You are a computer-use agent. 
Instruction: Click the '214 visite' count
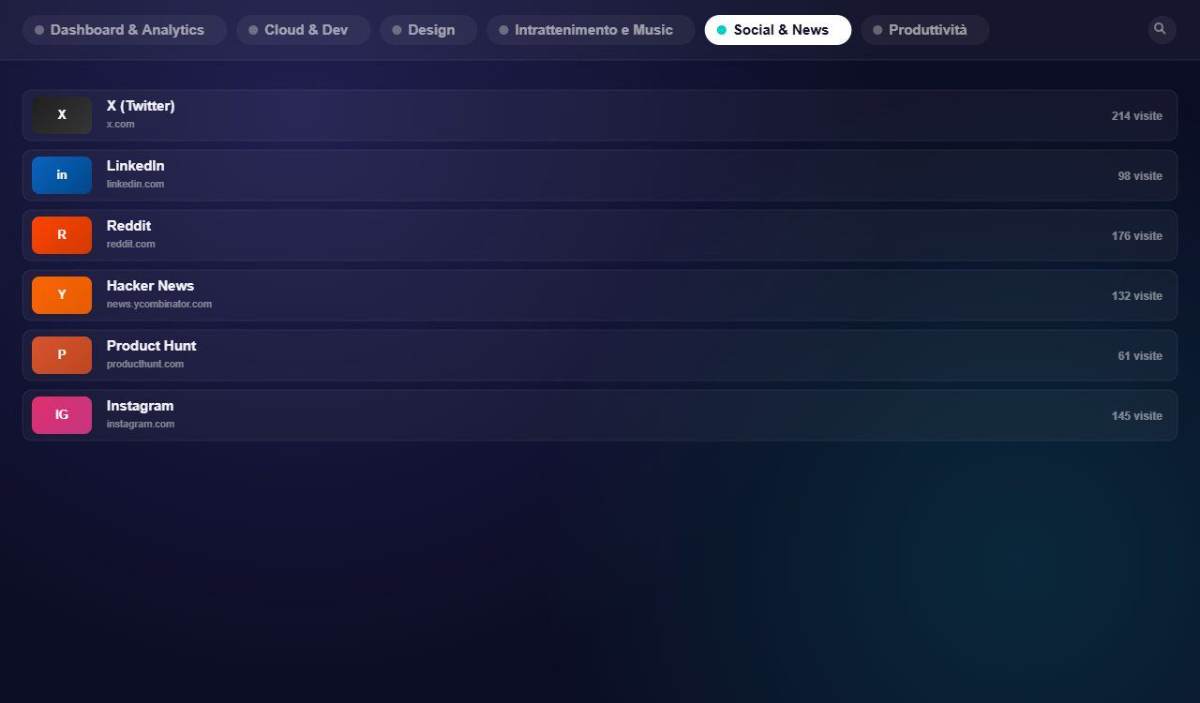[x=1137, y=116]
